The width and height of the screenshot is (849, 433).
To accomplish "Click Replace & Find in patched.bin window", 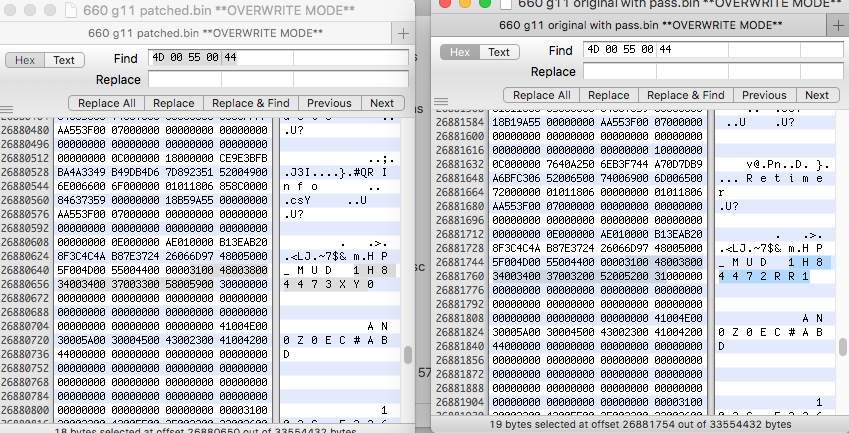I will pos(251,103).
